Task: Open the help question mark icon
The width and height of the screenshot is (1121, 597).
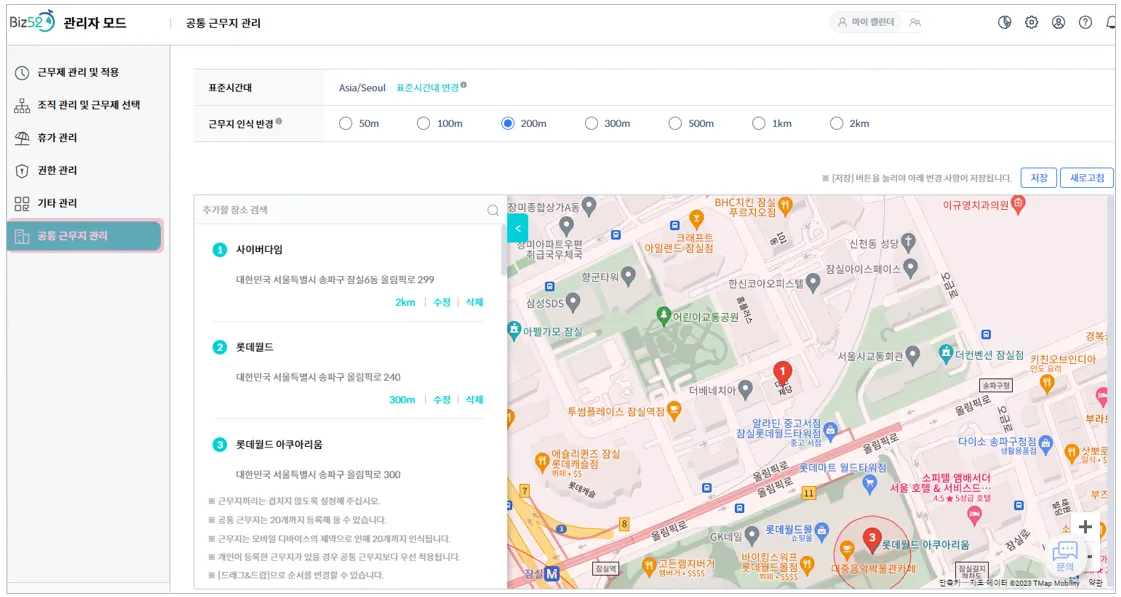Action: click(x=1085, y=22)
